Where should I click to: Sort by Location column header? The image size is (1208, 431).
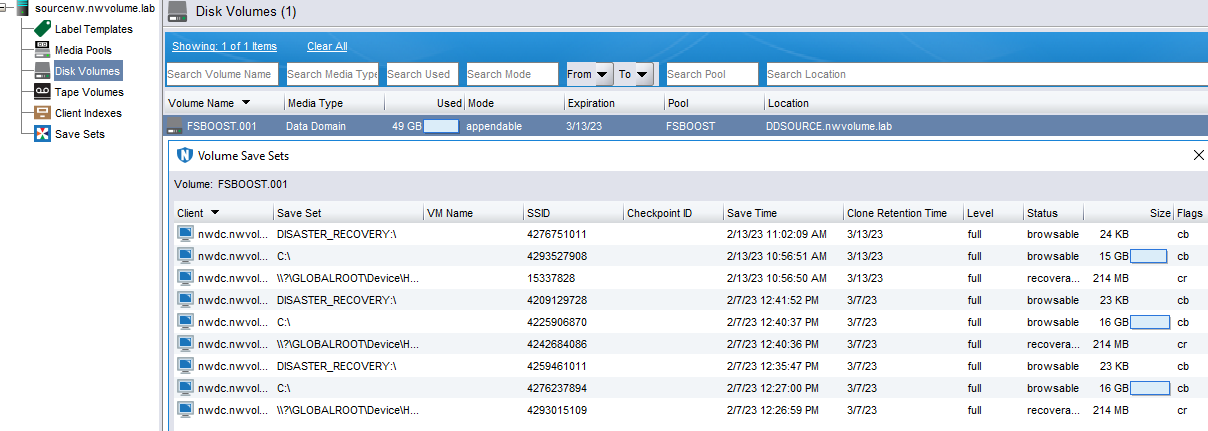point(985,103)
